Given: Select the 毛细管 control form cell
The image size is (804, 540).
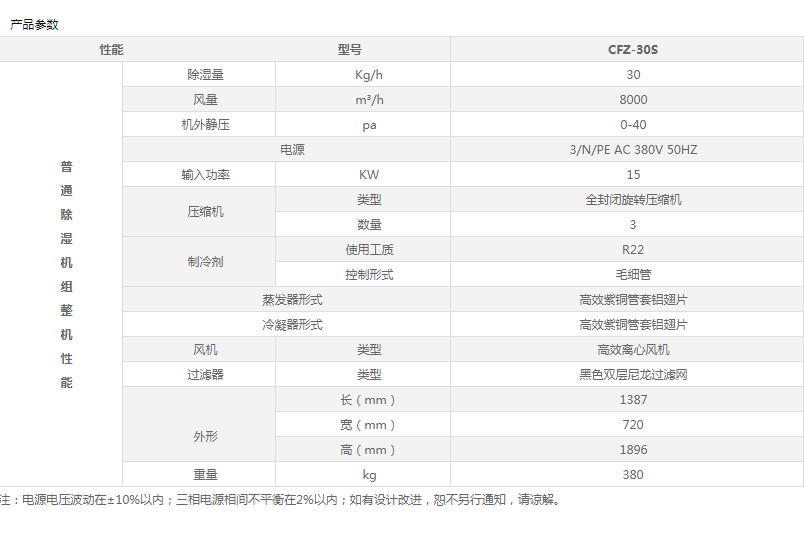Looking at the screenshot, I should tap(633, 275).
